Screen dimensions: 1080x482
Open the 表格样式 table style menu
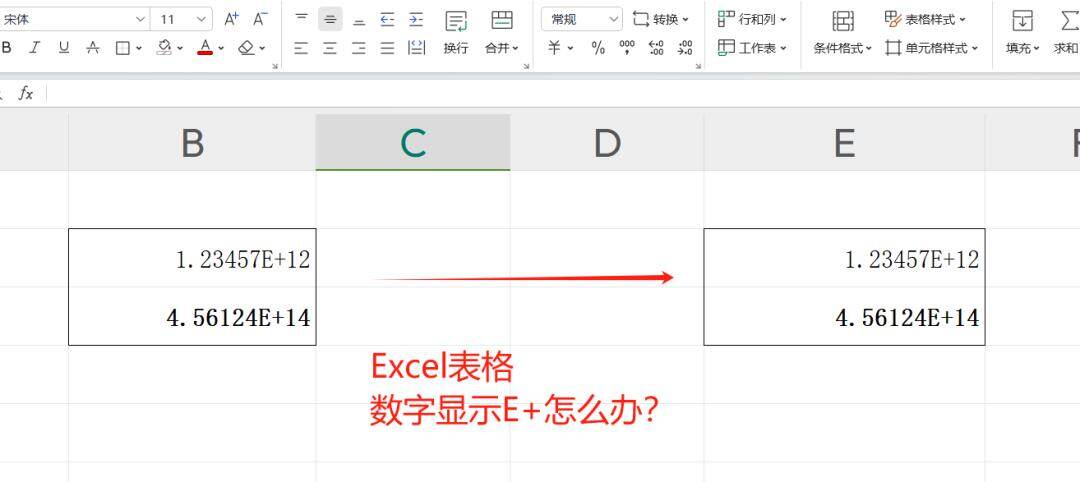[x=925, y=19]
